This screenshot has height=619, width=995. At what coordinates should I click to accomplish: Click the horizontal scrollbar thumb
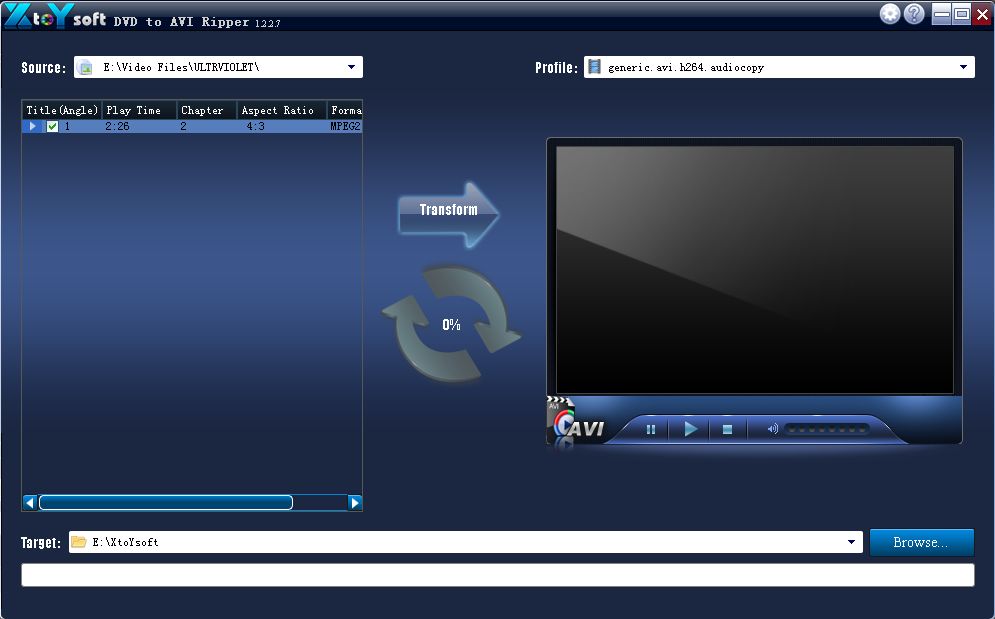(166, 503)
